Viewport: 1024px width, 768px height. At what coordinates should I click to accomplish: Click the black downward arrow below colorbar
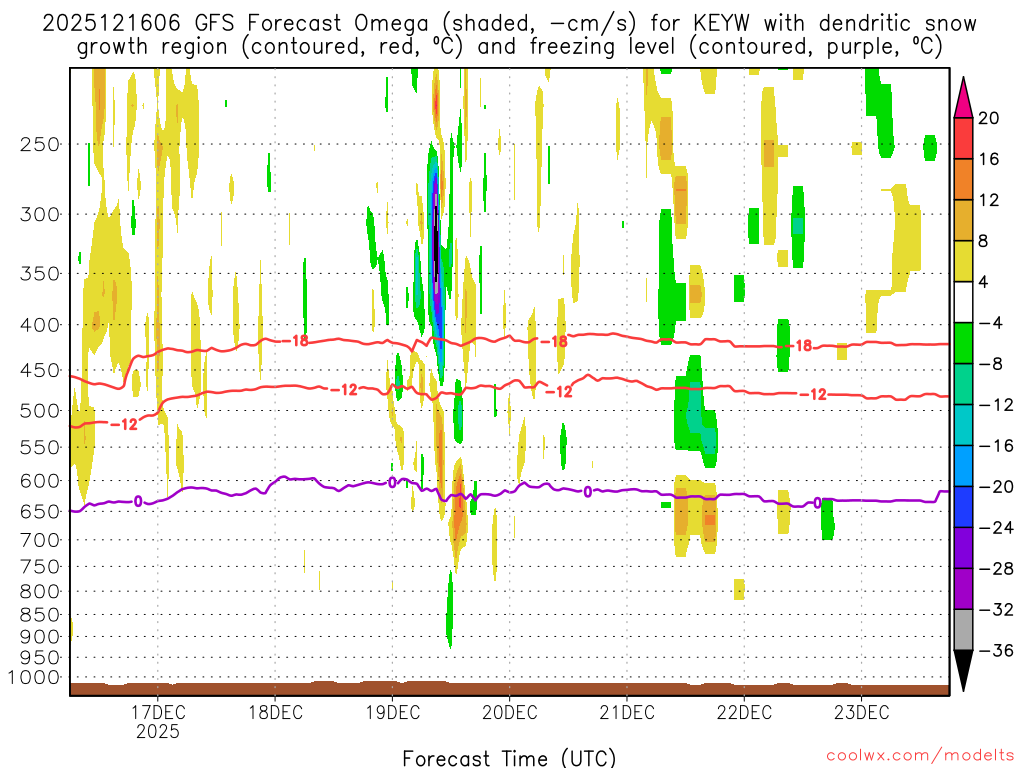[963, 671]
